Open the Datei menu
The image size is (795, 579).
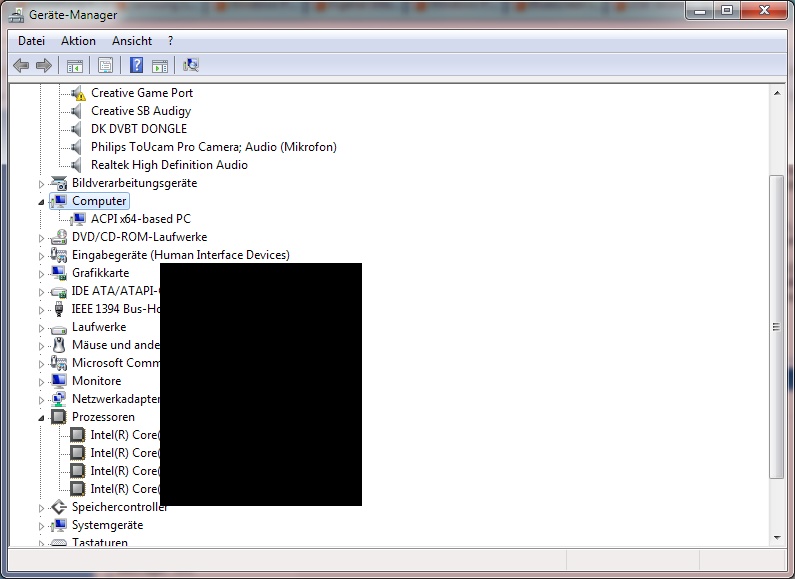(x=31, y=41)
